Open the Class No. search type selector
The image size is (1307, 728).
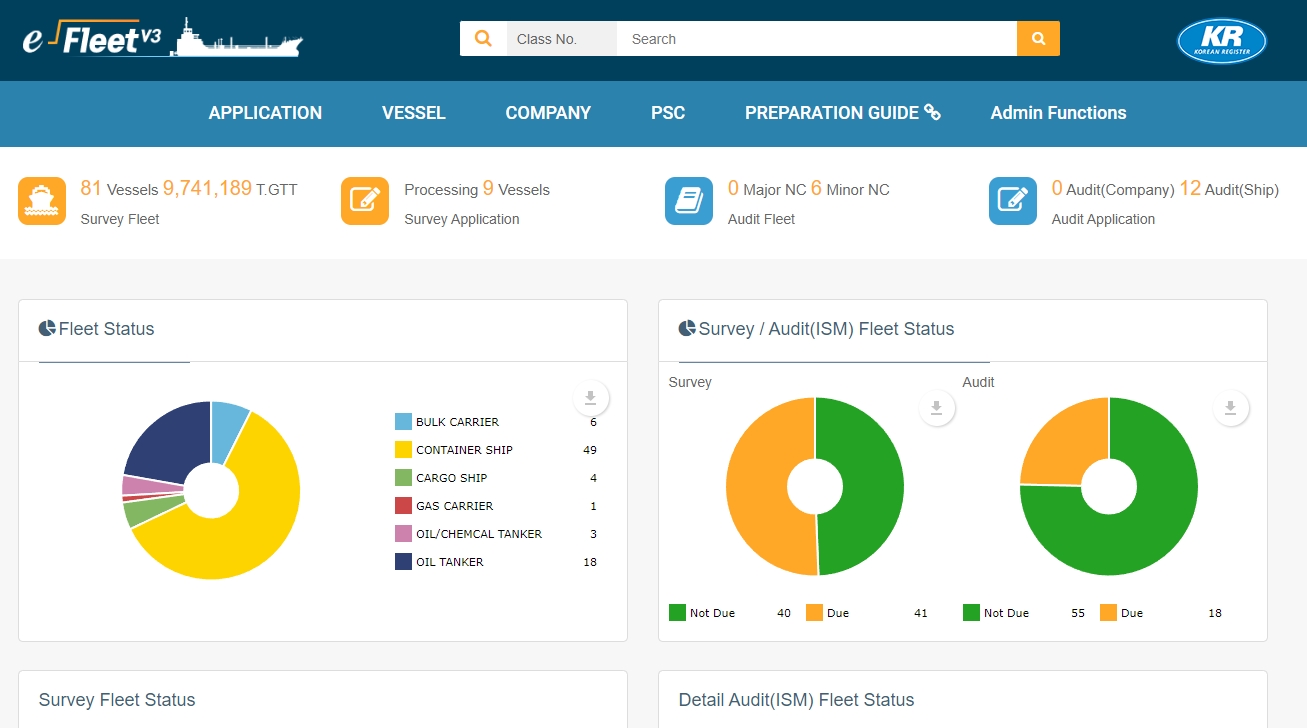pyautogui.click(x=562, y=39)
